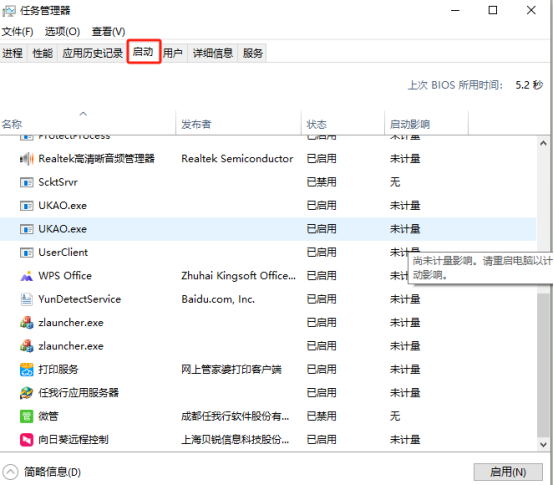Click the scrollbar down arrow
Viewport: 554px width, 485px height.
(543, 444)
